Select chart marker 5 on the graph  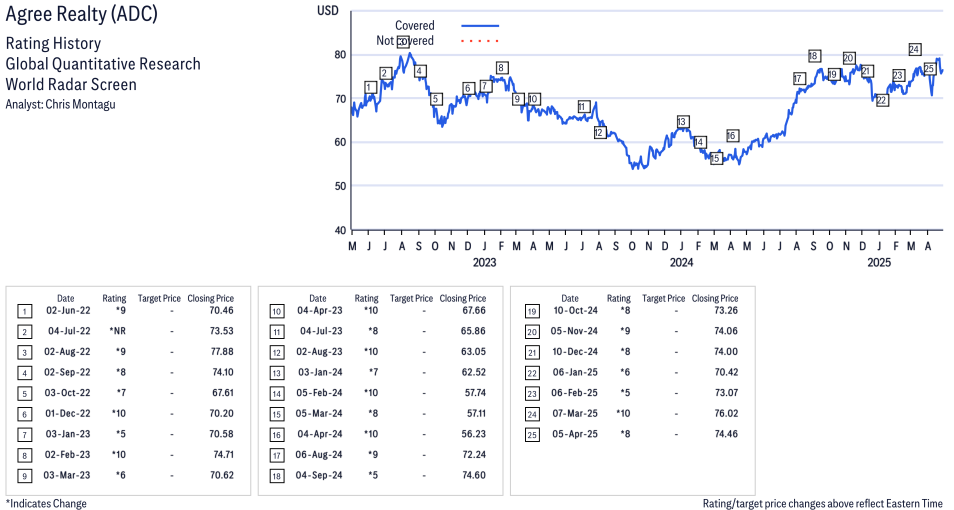(436, 99)
